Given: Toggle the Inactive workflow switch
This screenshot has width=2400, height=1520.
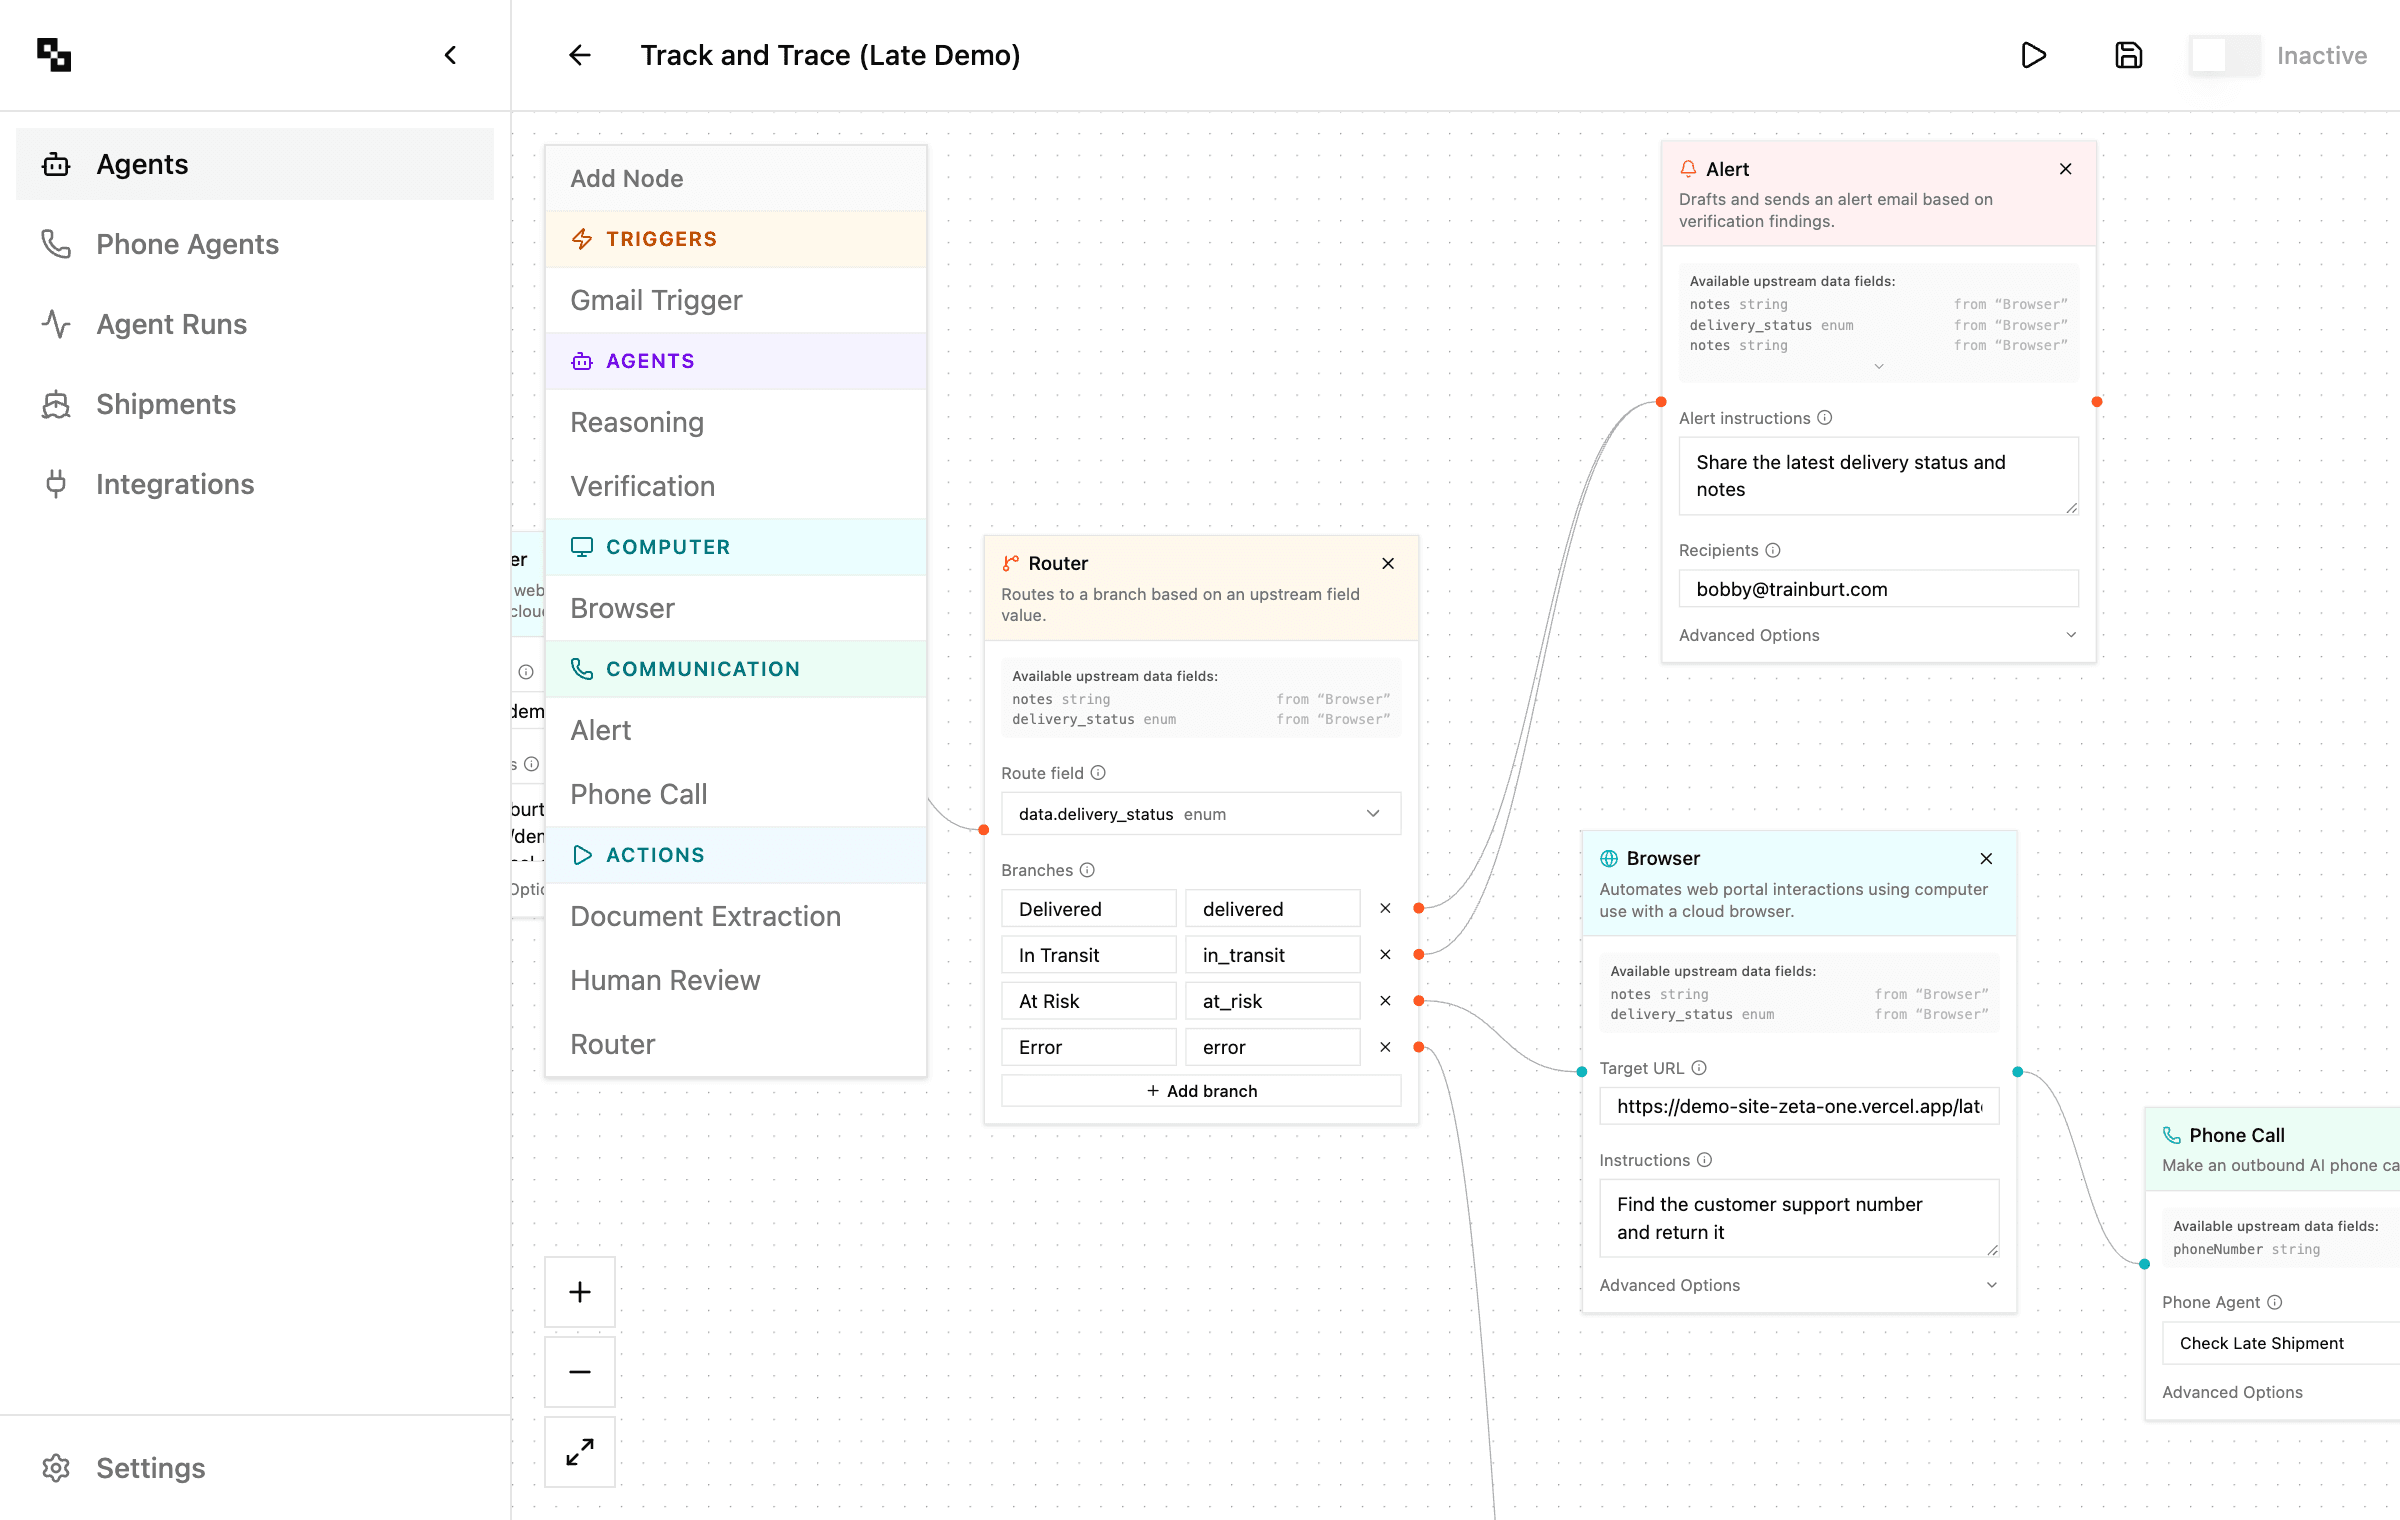Looking at the screenshot, I should pyautogui.click(x=2224, y=55).
